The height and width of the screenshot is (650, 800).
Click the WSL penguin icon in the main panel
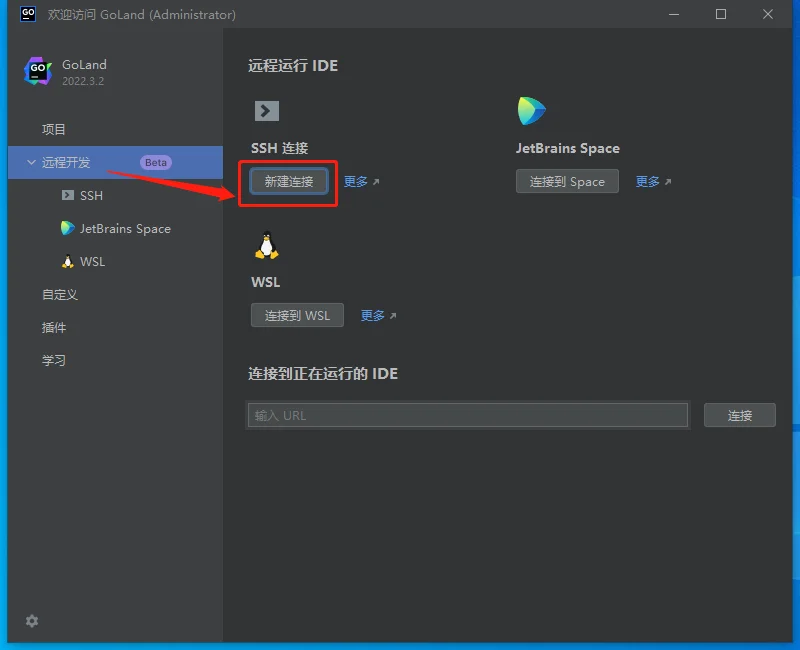[266, 245]
